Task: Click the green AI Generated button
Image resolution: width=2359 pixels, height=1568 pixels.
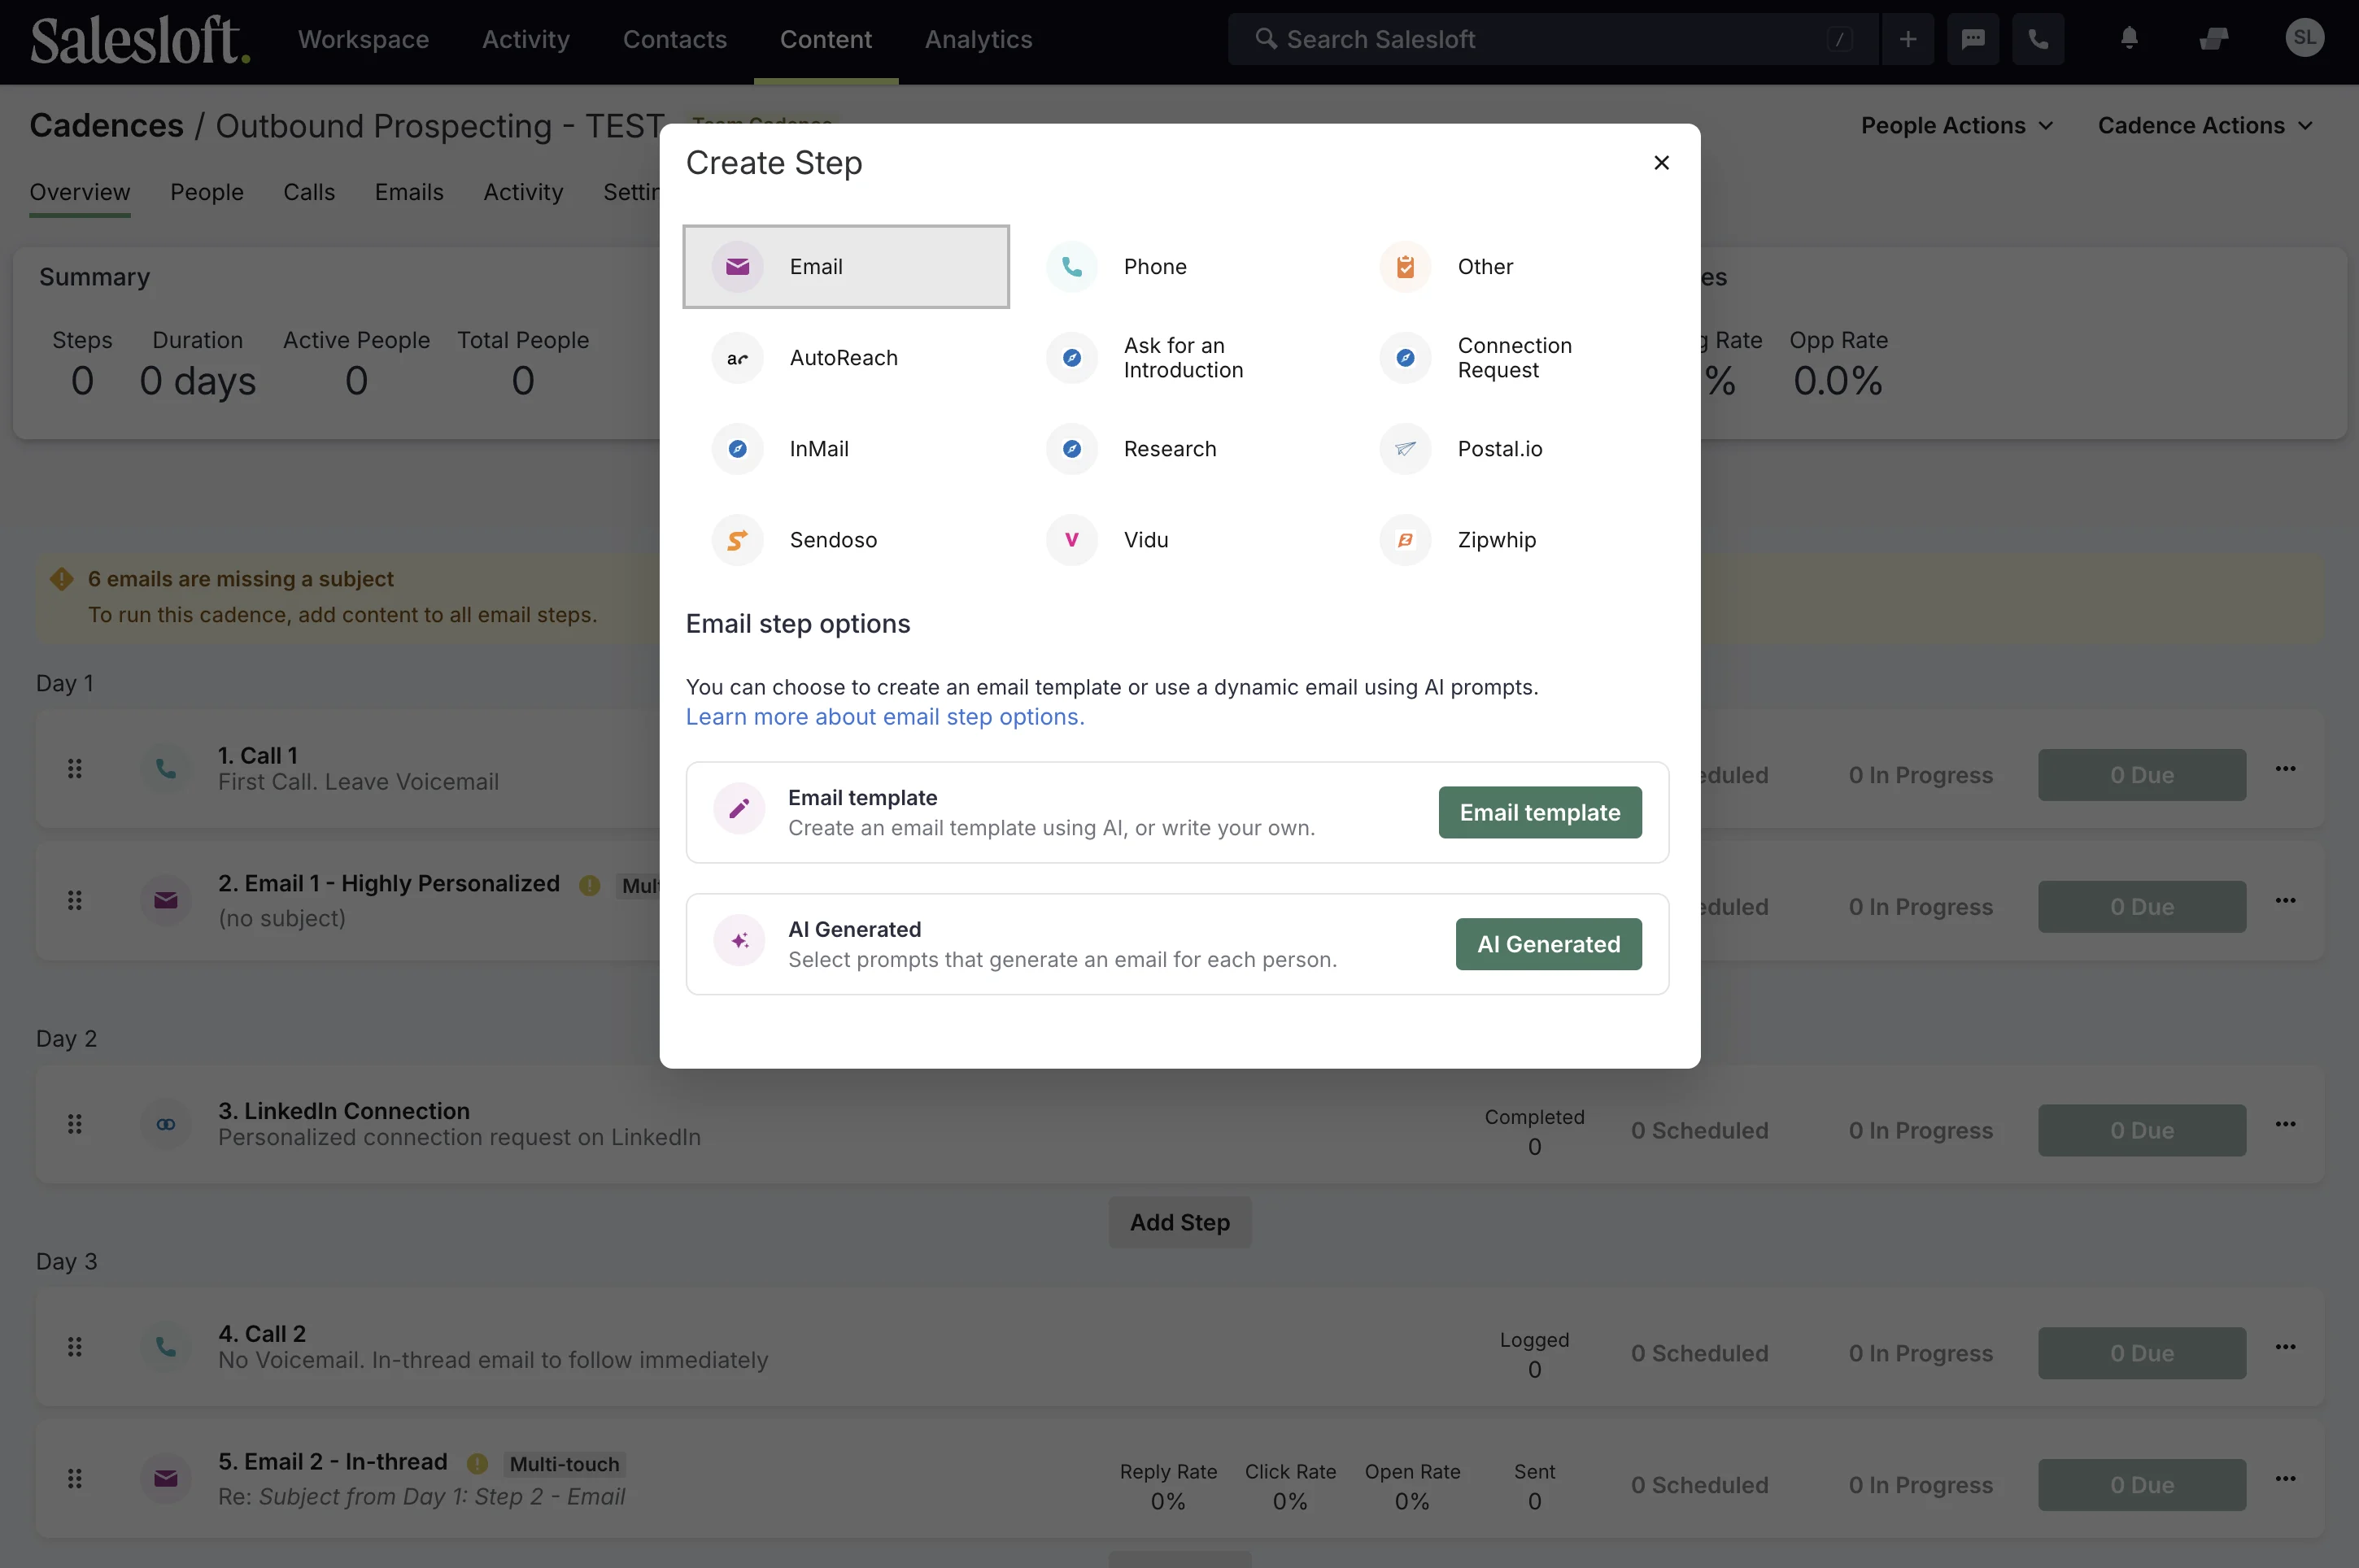Action: pyautogui.click(x=1548, y=944)
